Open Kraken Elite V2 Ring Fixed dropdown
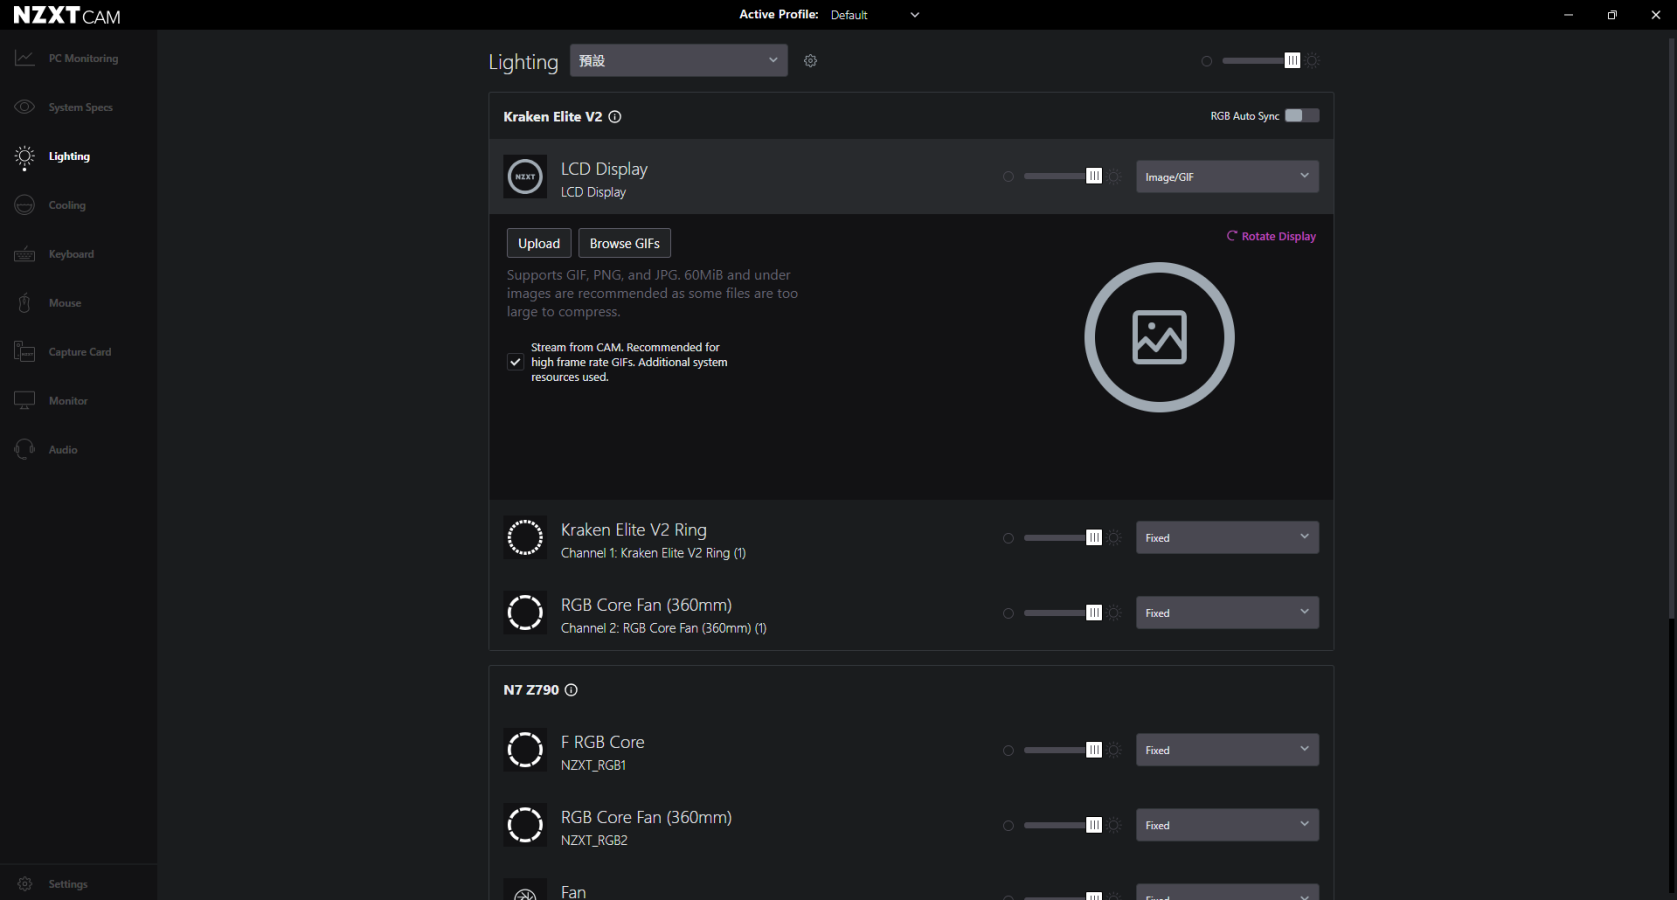Image resolution: width=1677 pixels, height=900 pixels. click(1226, 538)
